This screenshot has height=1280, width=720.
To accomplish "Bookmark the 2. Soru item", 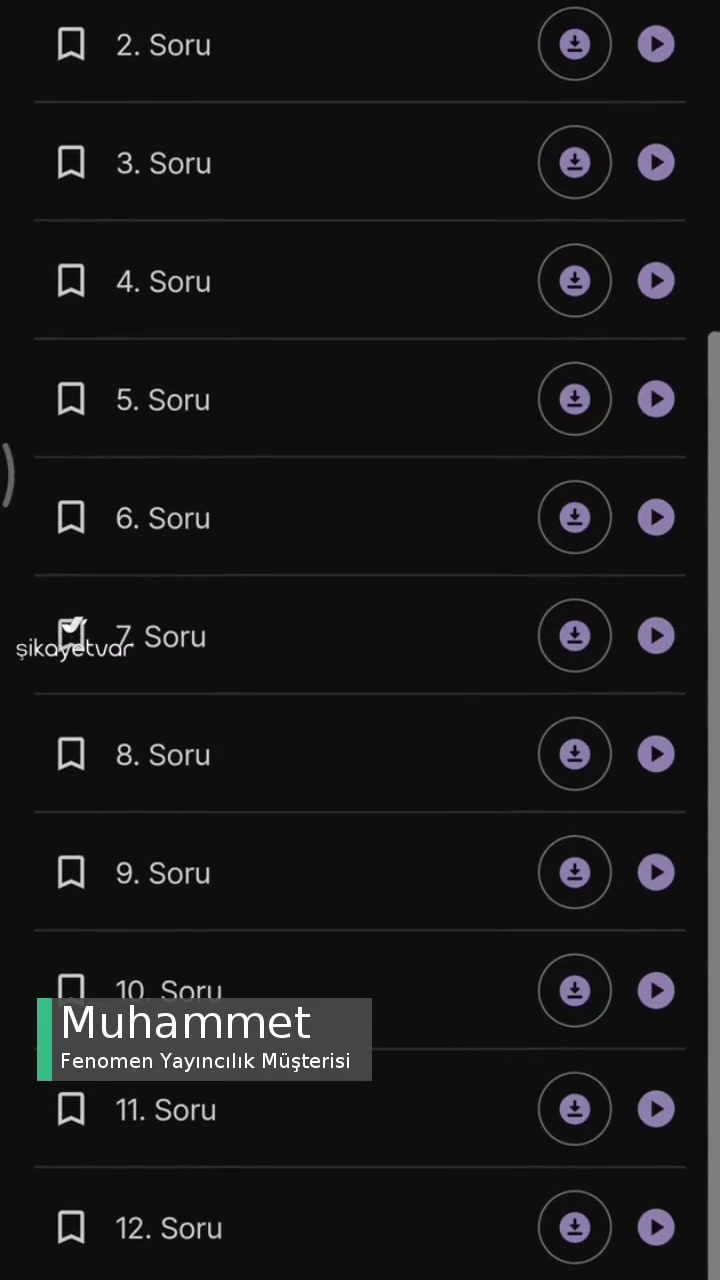I will (71, 44).
